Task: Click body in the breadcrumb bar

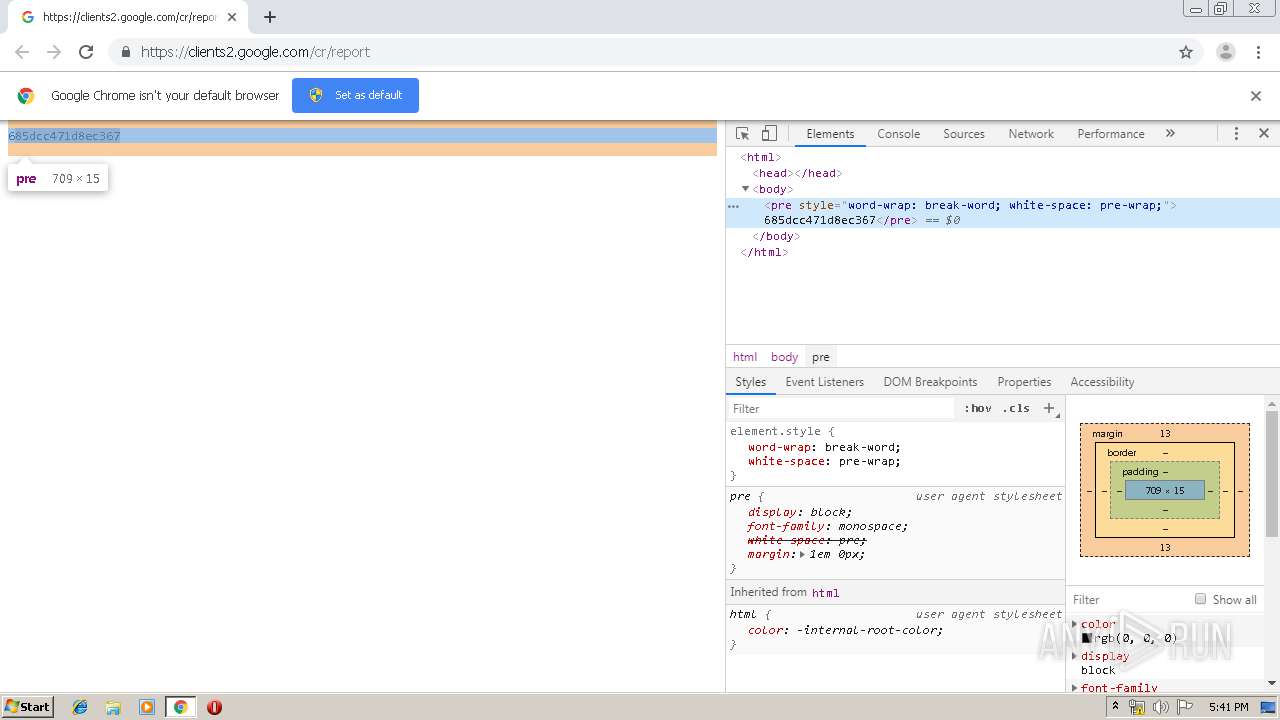Action: (x=784, y=357)
